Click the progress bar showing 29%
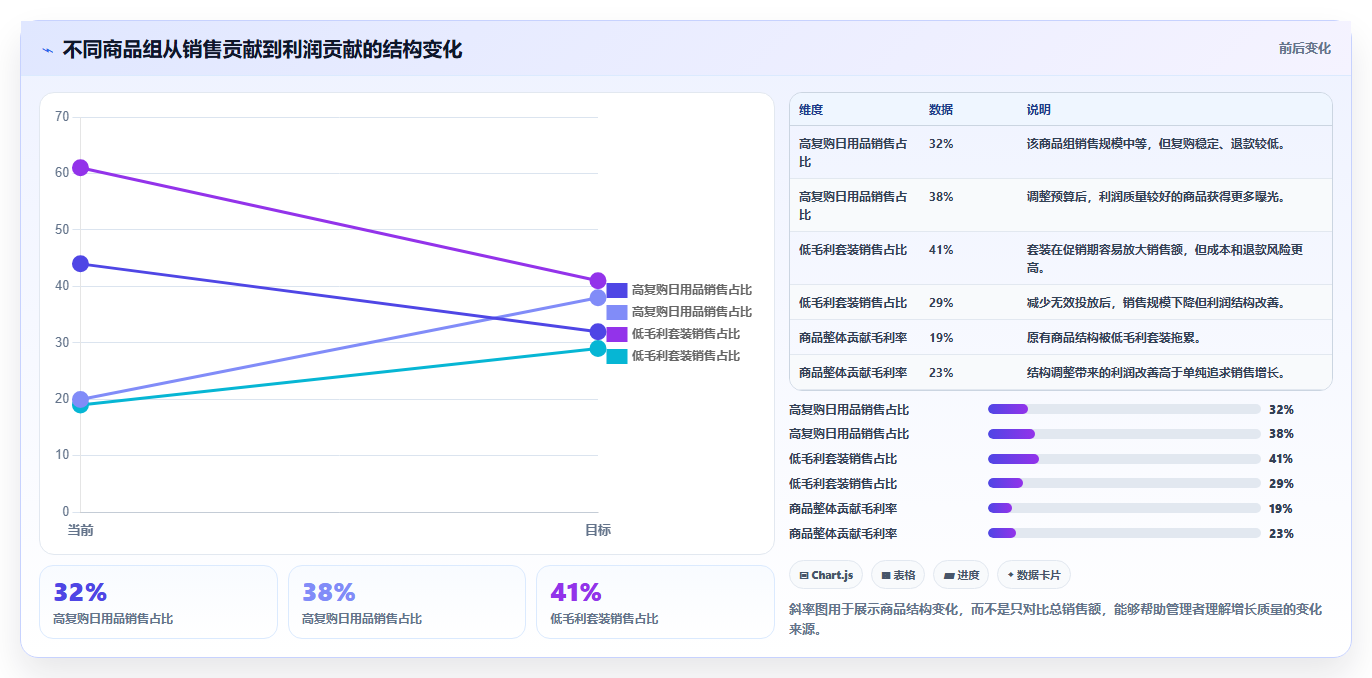The image size is (1372, 678). click(x=1124, y=483)
